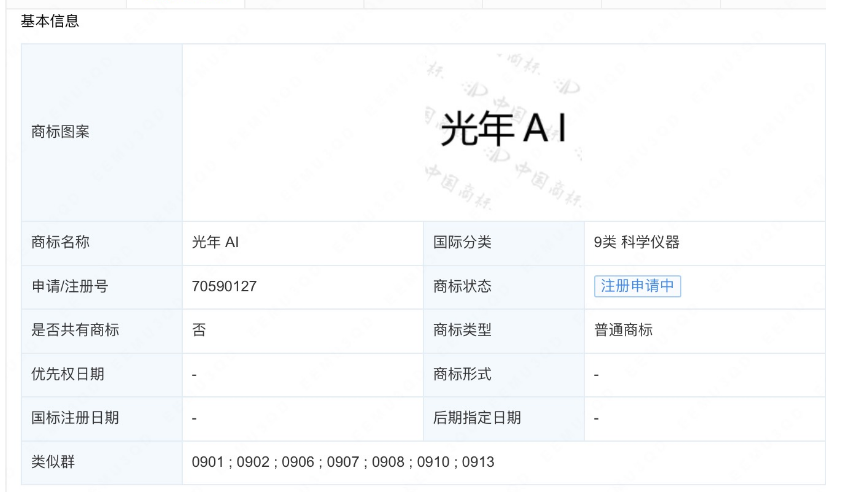846x492 pixels.
Task: Select registration number 70590127
Action: pyautogui.click(x=224, y=286)
